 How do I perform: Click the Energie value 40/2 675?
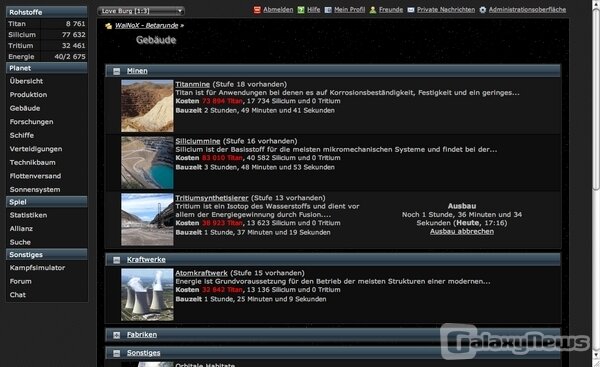70,57
